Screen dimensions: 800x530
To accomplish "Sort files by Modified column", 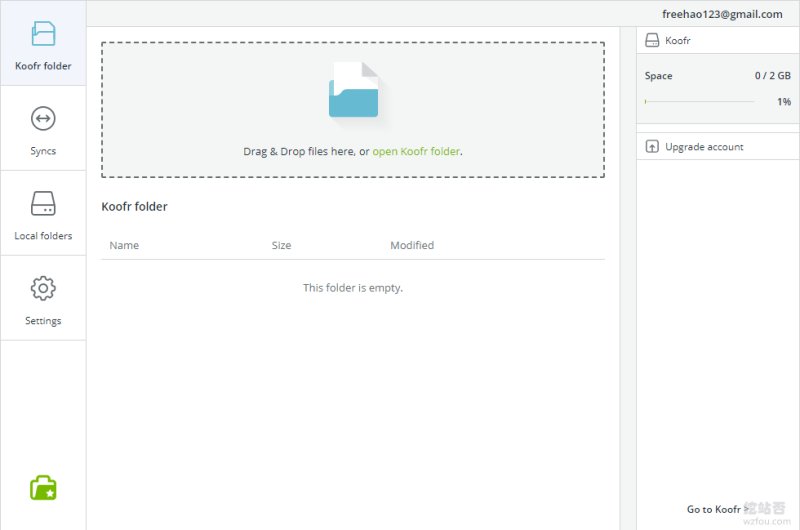I will pyautogui.click(x=412, y=245).
